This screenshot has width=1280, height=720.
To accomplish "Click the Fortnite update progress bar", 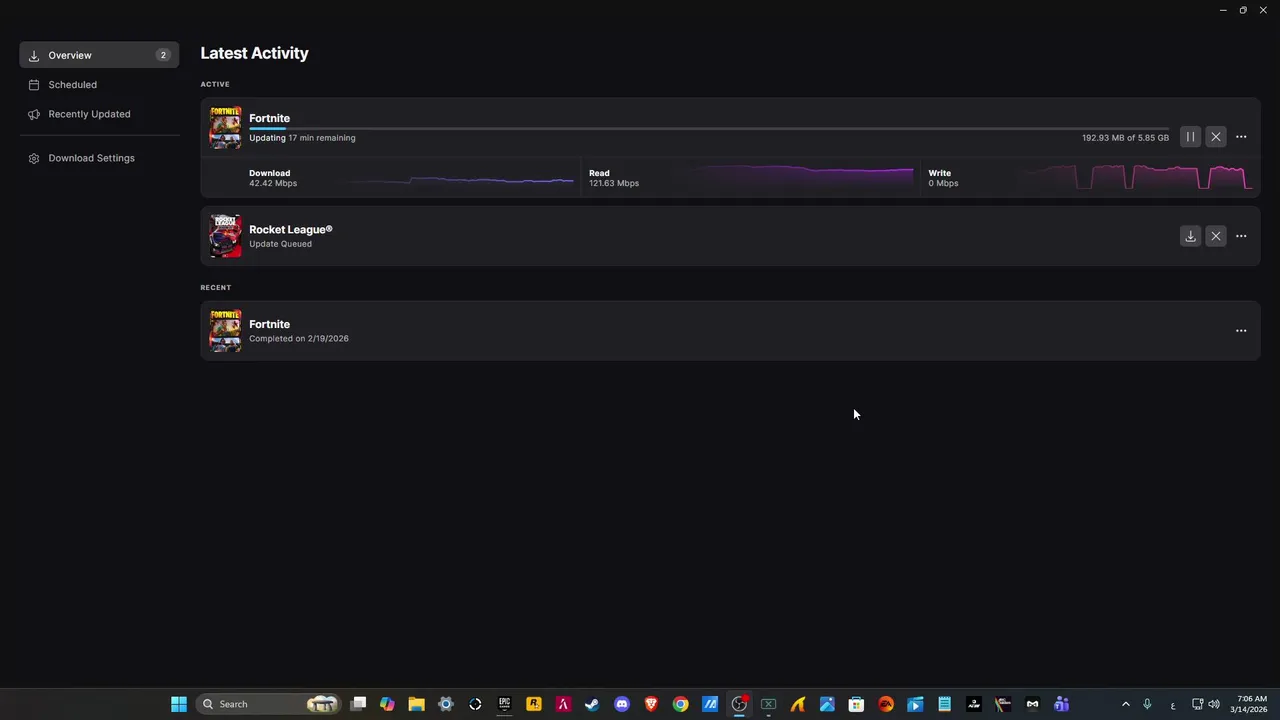I will pos(709,128).
